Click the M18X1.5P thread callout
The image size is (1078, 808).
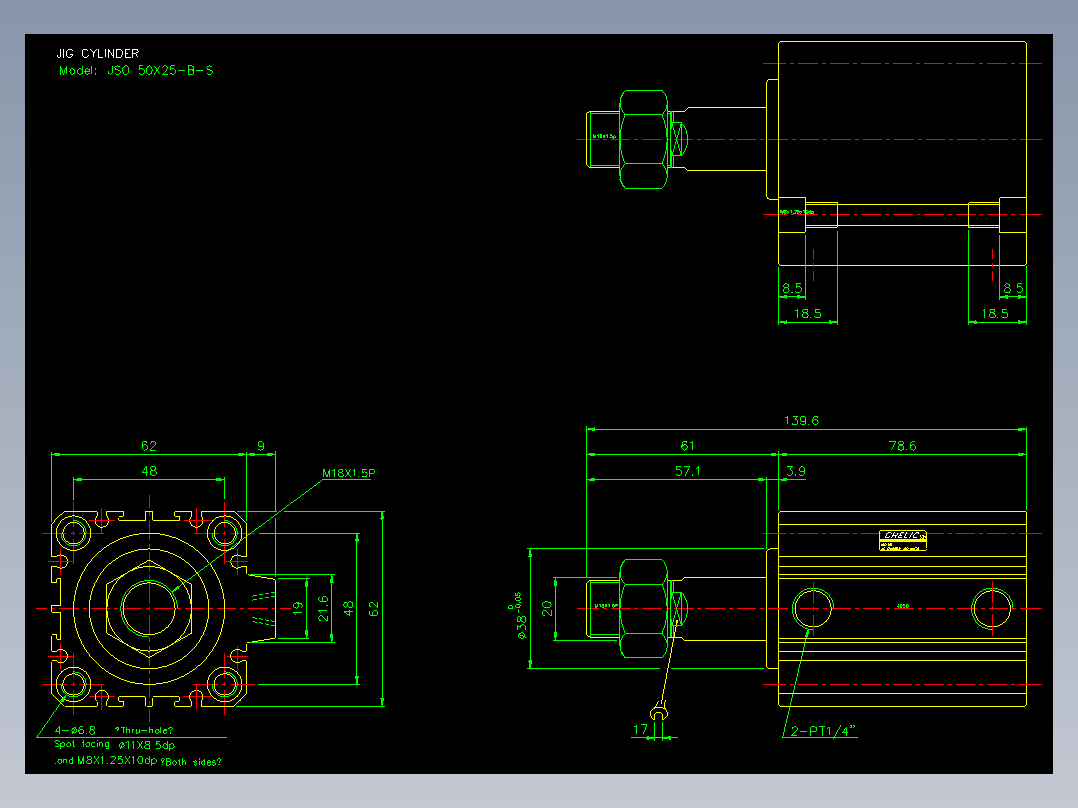point(349,473)
